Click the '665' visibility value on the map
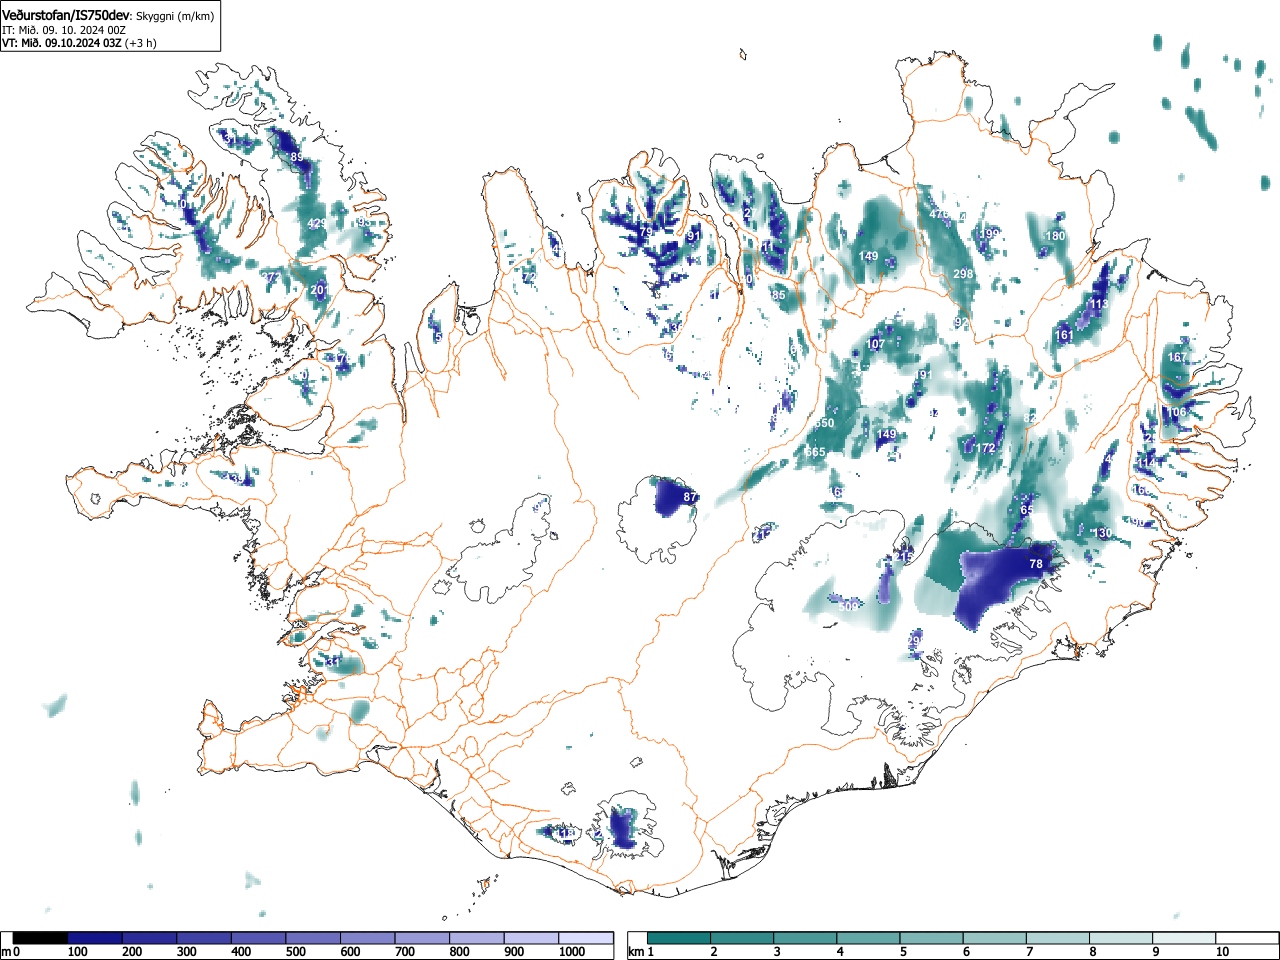The height and width of the screenshot is (960, 1280). (816, 453)
